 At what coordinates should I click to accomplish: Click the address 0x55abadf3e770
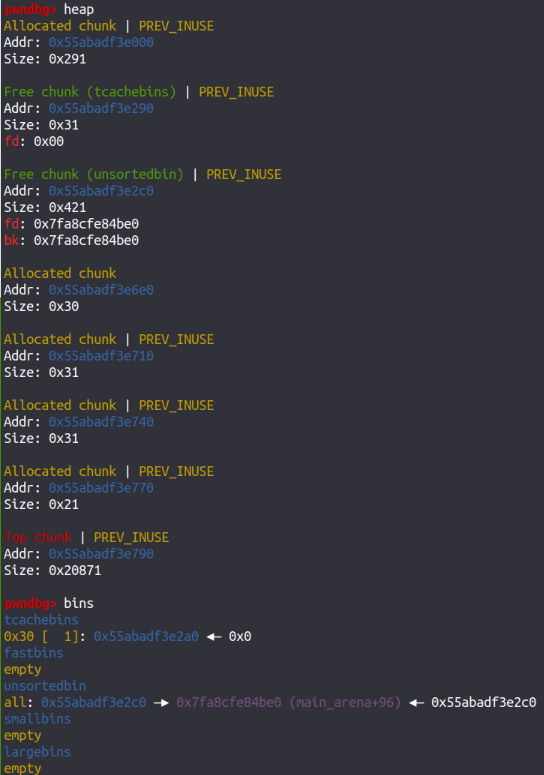101,488
